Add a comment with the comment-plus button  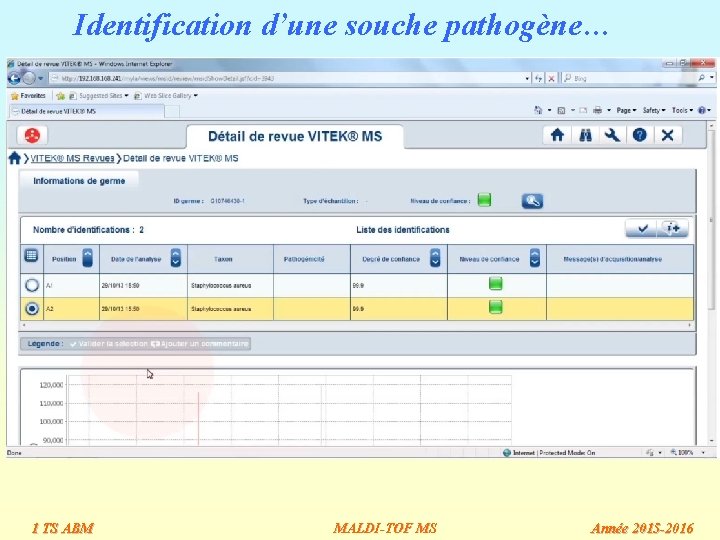tap(673, 228)
